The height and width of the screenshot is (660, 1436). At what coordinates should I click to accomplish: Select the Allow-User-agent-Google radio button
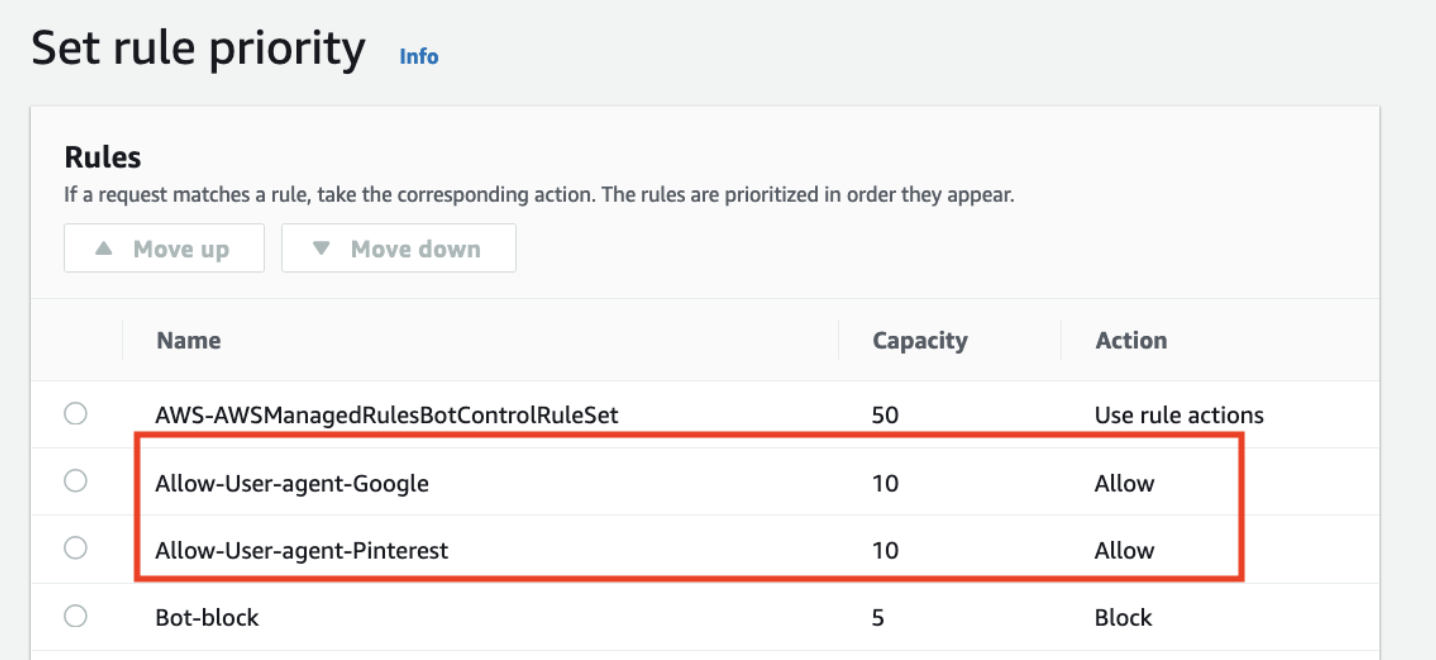tap(75, 482)
